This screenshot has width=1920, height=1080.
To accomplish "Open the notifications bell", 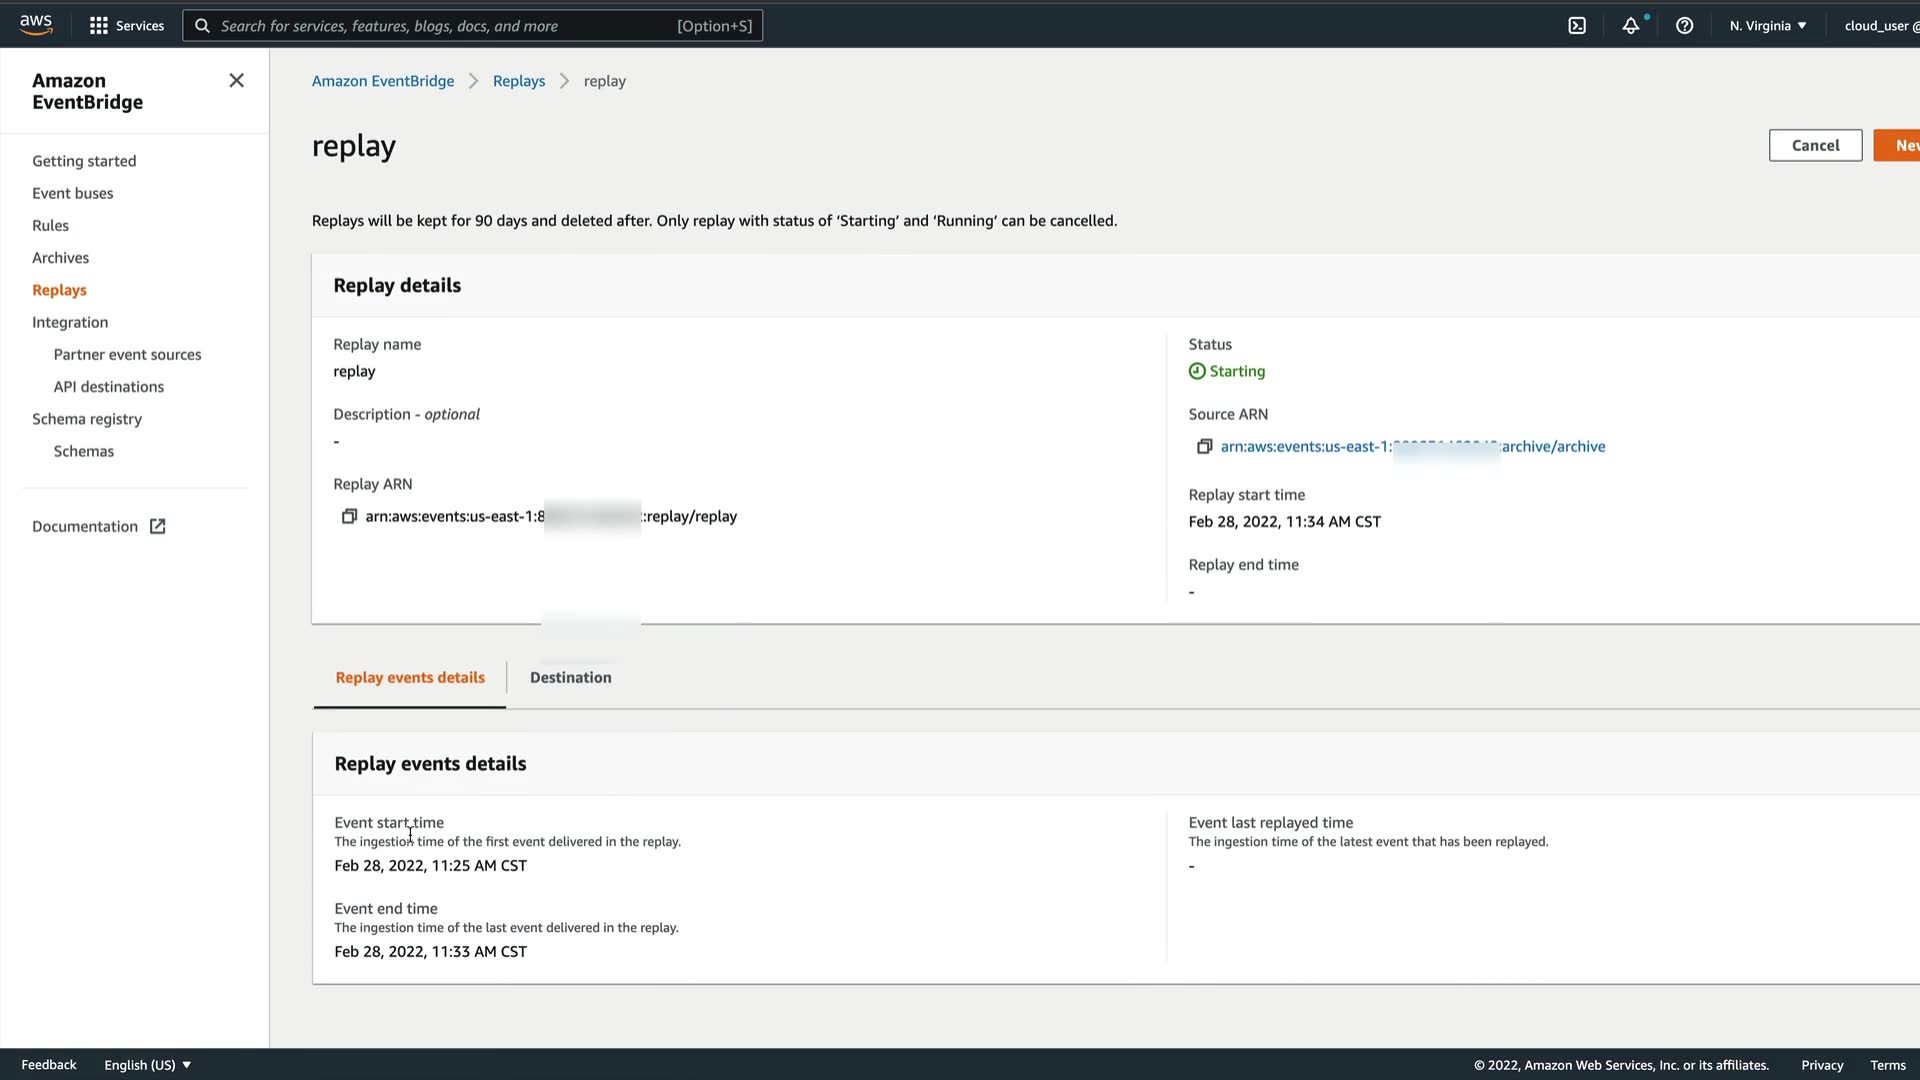I will pos(1631,26).
